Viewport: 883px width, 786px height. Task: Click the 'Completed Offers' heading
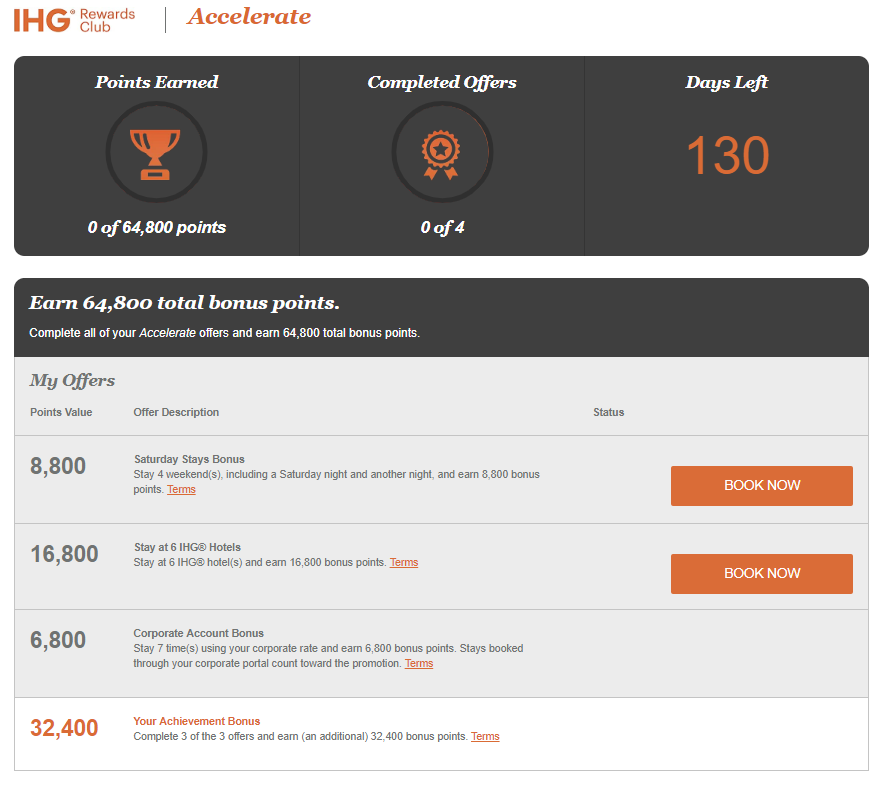point(442,82)
